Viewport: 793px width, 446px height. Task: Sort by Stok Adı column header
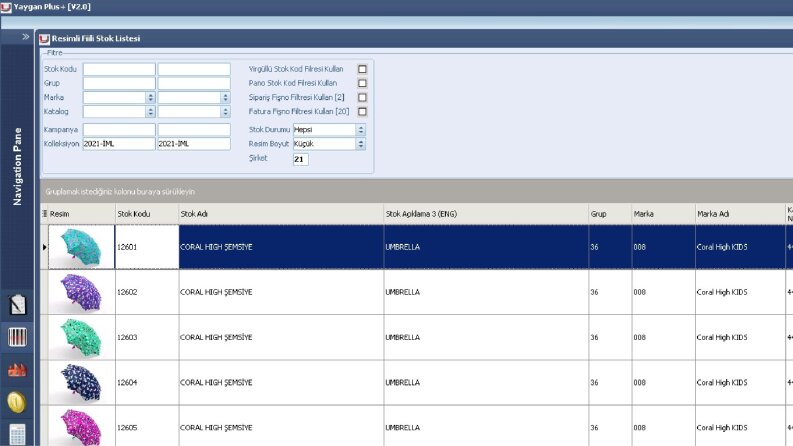281,214
